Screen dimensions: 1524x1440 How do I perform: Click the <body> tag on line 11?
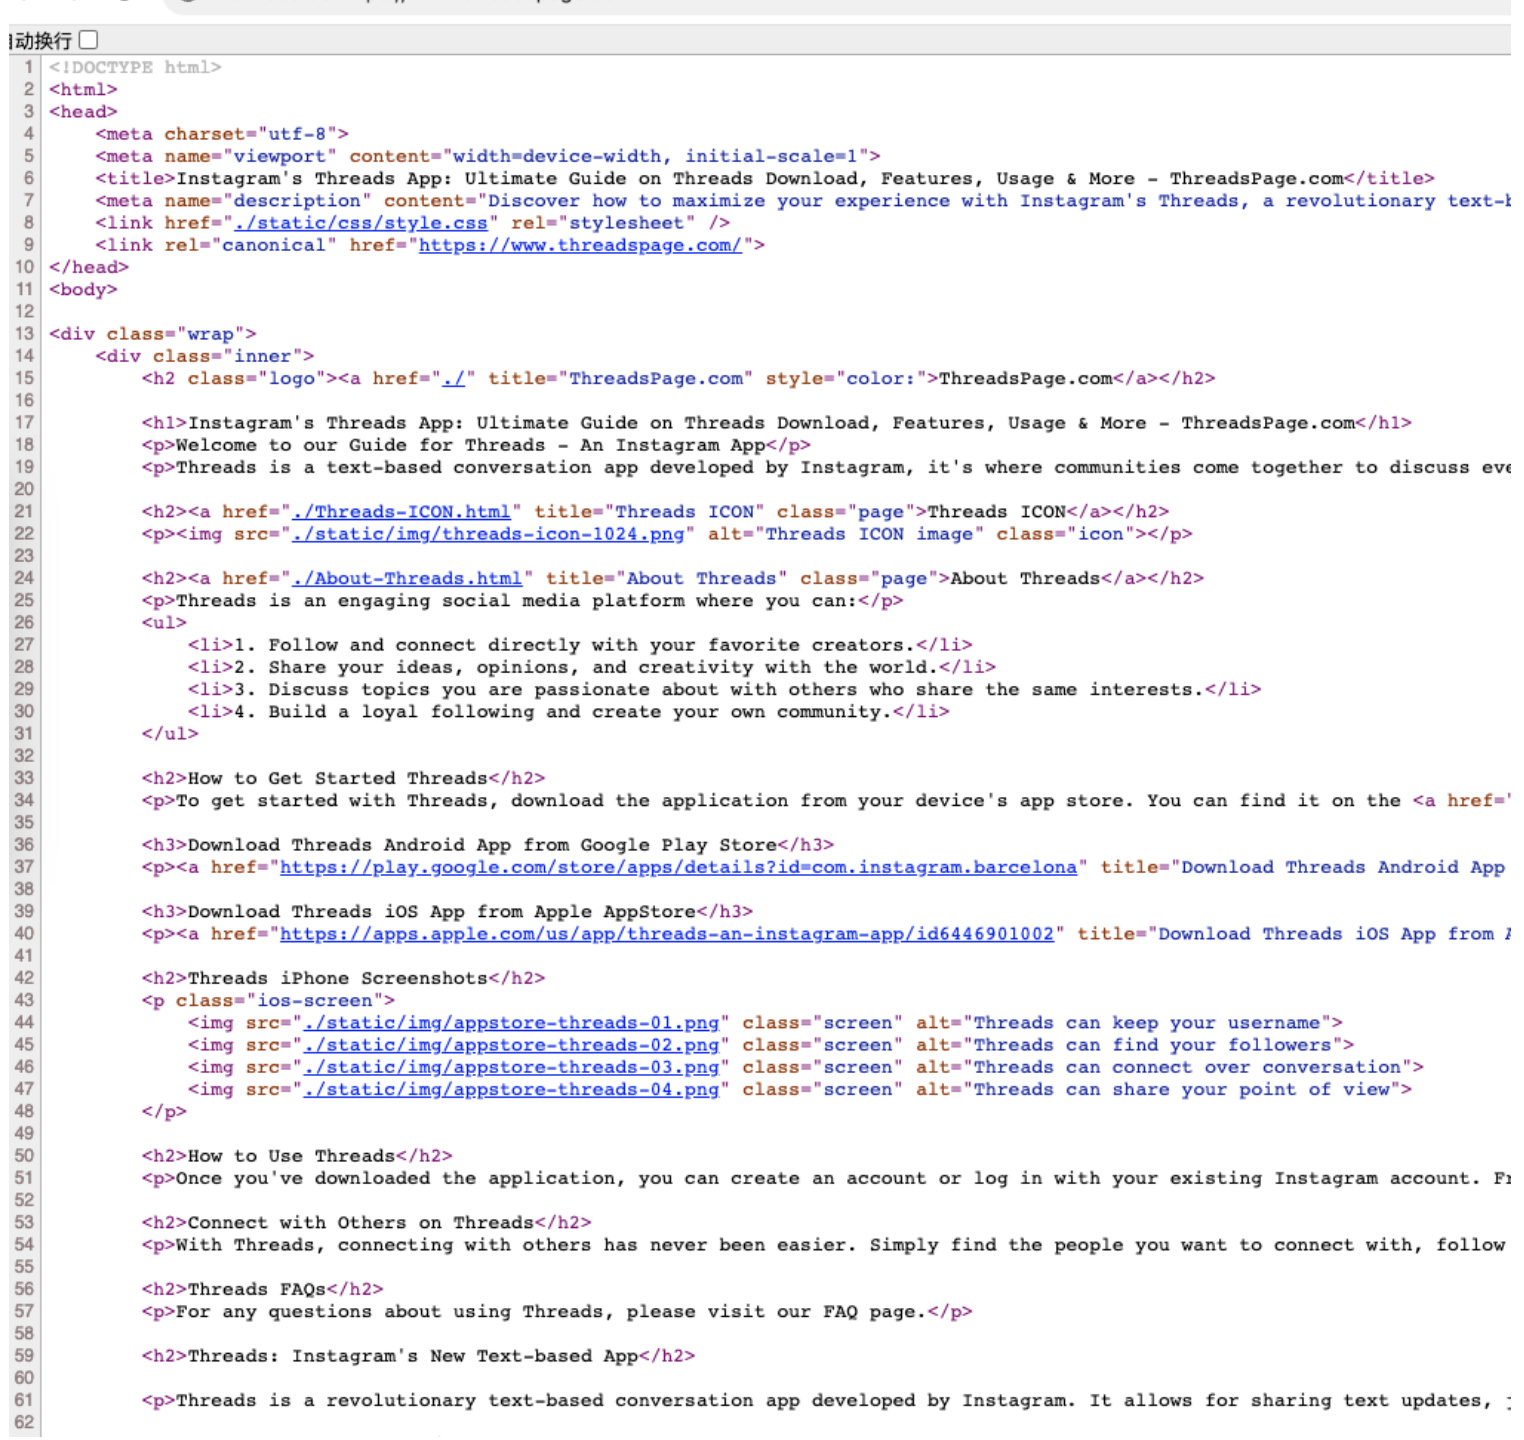(x=83, y=290)
